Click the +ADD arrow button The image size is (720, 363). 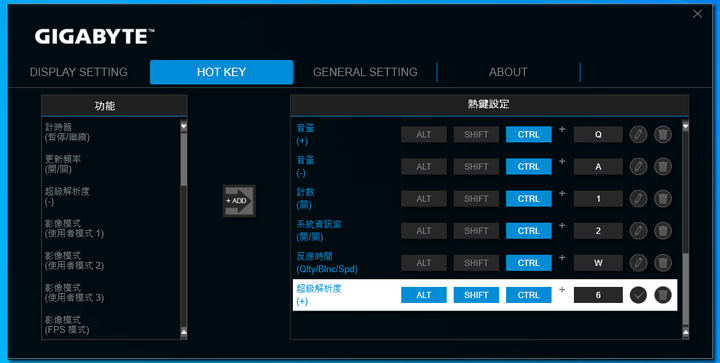(239, 201)
